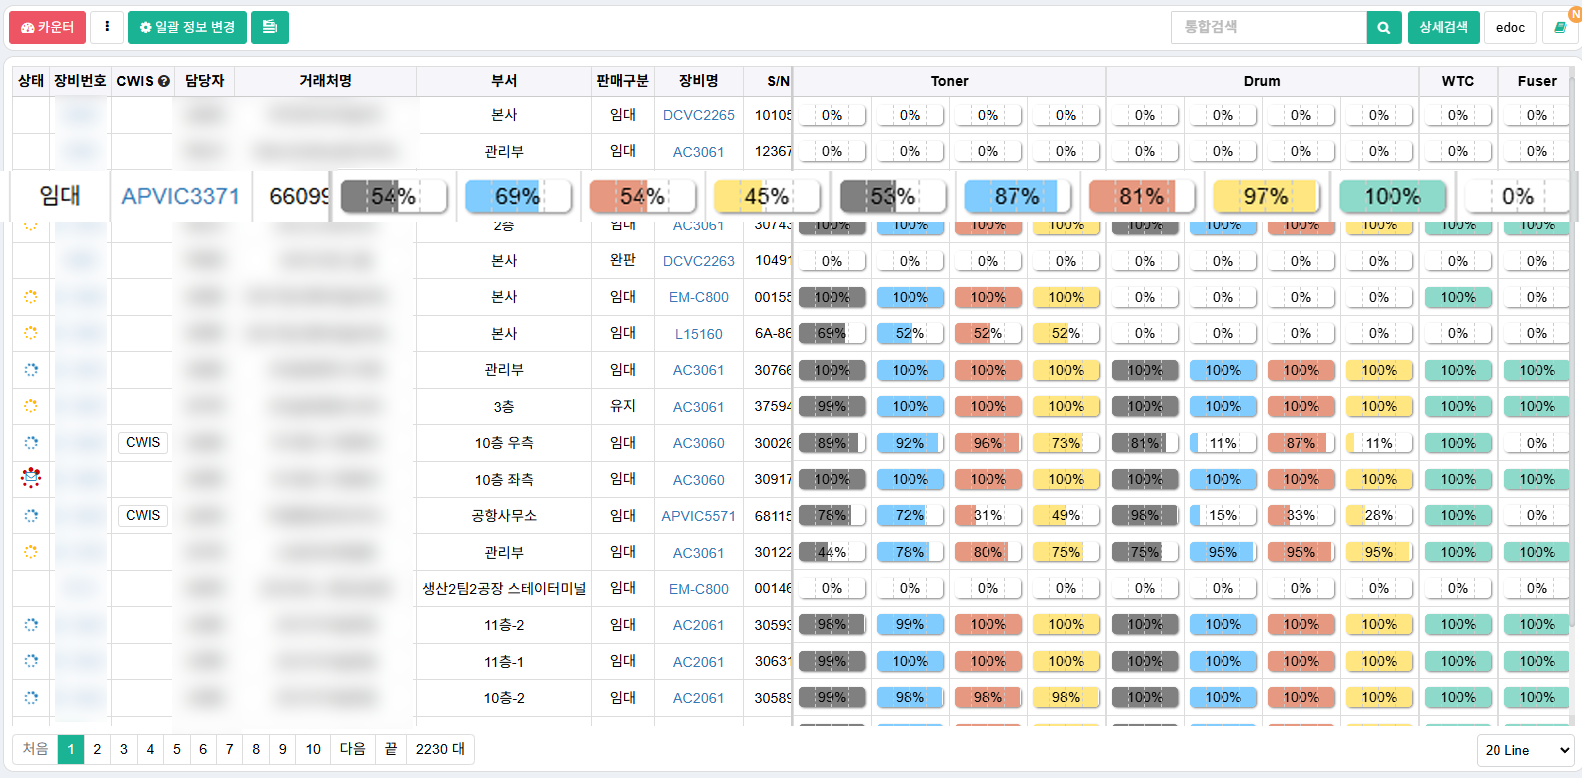The image size is (1582, 778).
Task: Click the green book icon at top right
Action: pos(1559,28)
